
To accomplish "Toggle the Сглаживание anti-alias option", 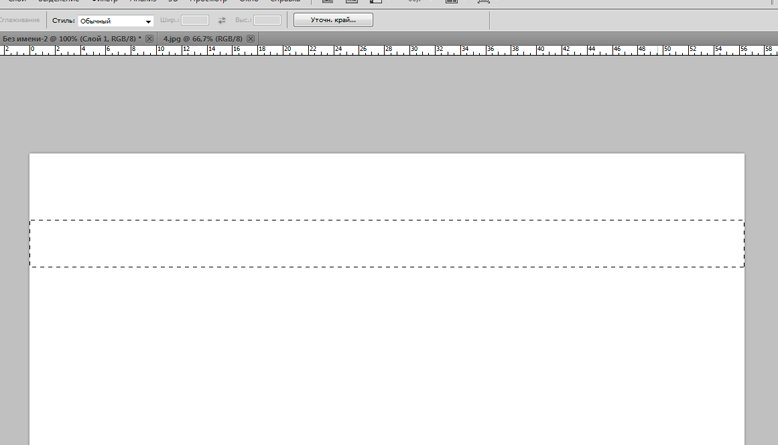I will pos(20,20).
